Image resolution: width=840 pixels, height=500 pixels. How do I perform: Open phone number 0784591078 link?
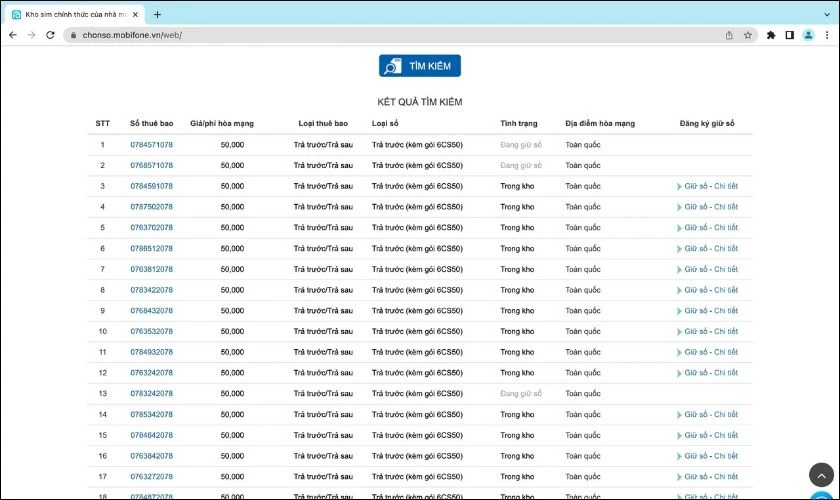[x=151, y=186]
